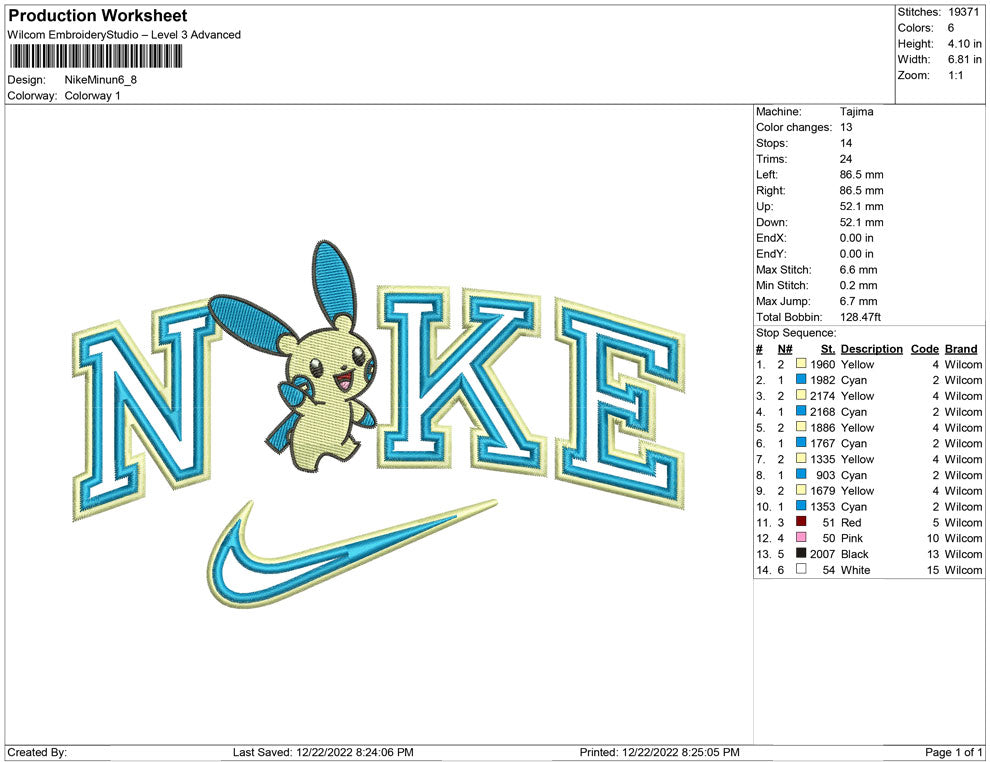Click the red color swatch for stop 11

(x=801, y=521)
